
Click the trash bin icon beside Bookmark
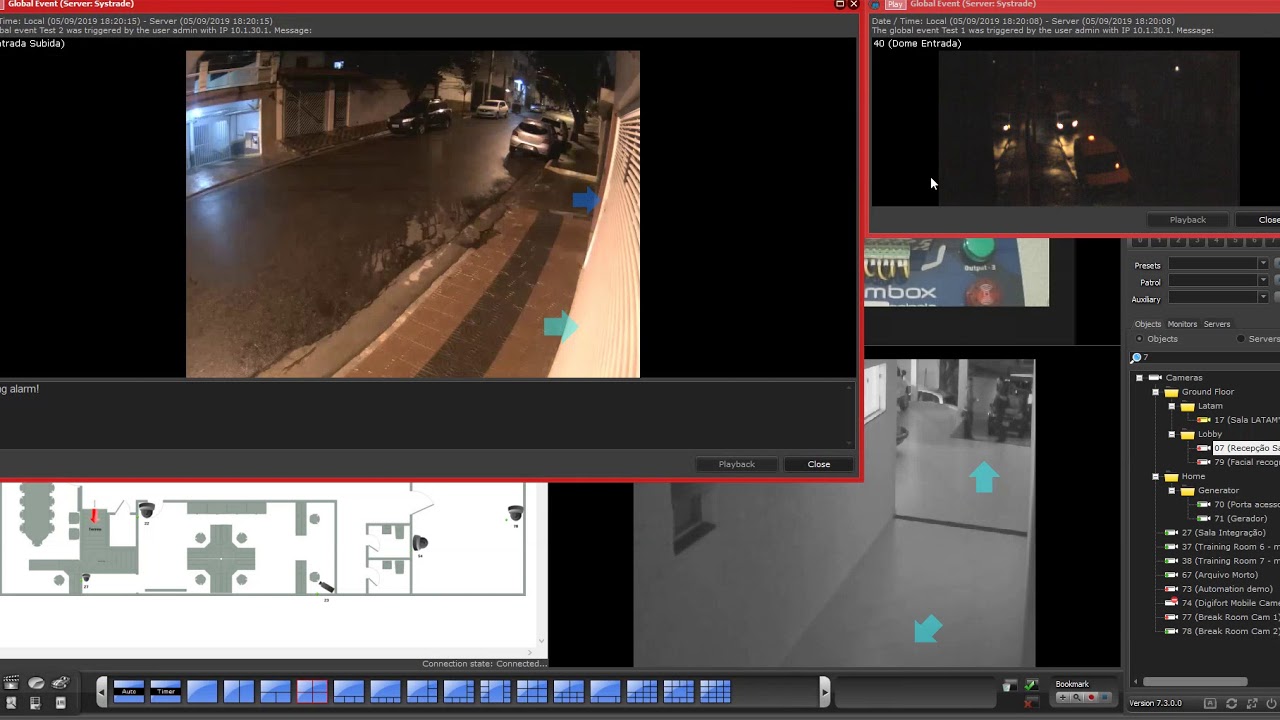(x=1010, y=686)
